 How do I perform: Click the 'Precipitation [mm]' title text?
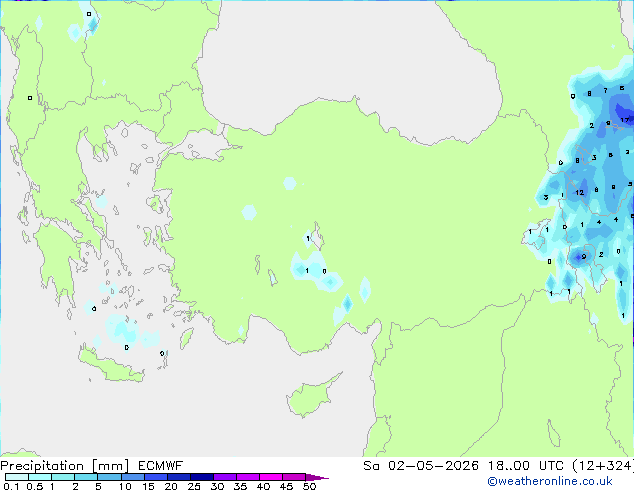[x=65, y=466]
